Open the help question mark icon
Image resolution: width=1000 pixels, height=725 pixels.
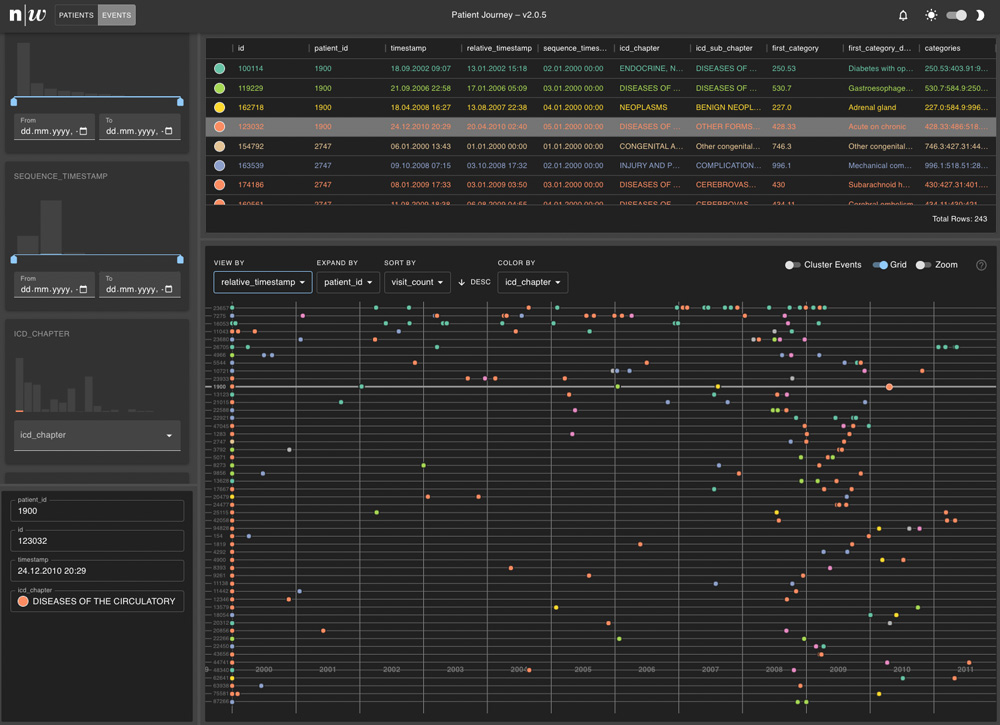coord(981,265)
